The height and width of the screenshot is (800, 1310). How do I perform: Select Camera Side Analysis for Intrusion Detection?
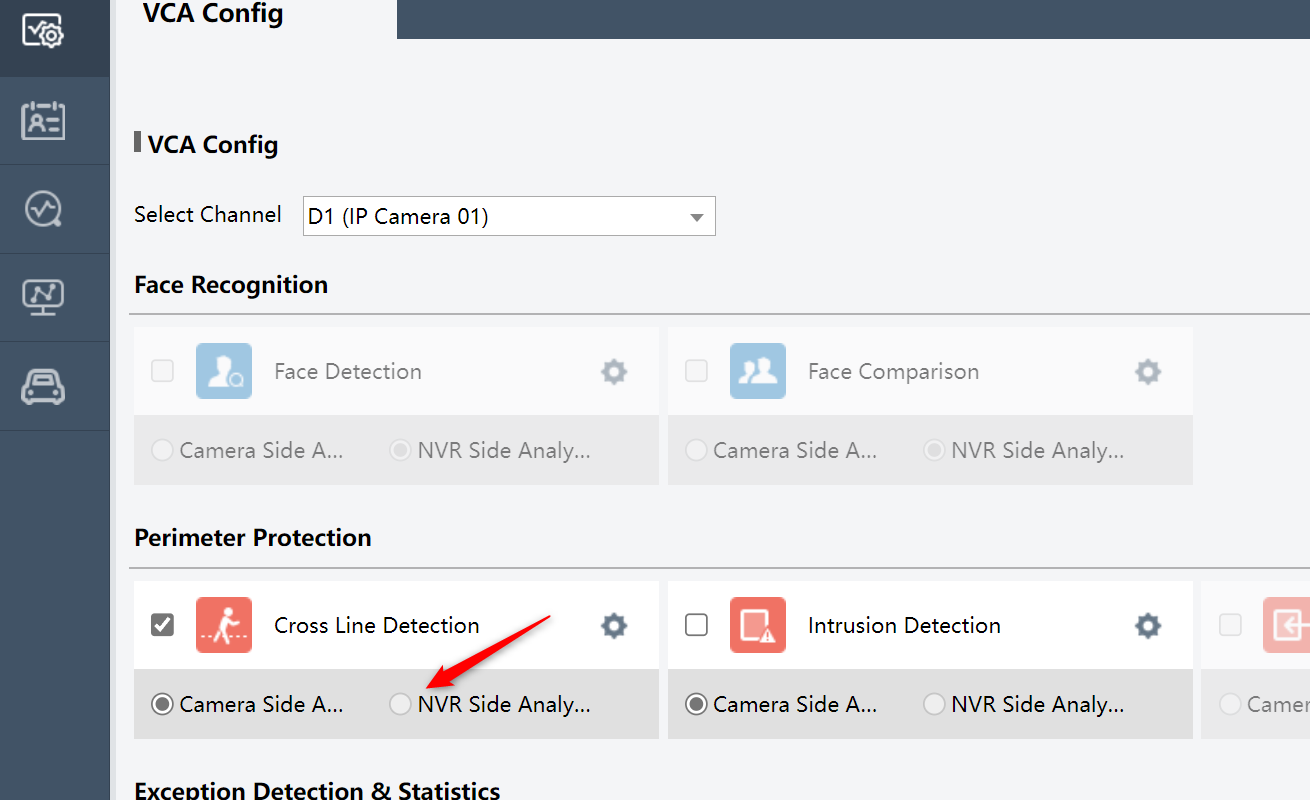pos(695,704)
